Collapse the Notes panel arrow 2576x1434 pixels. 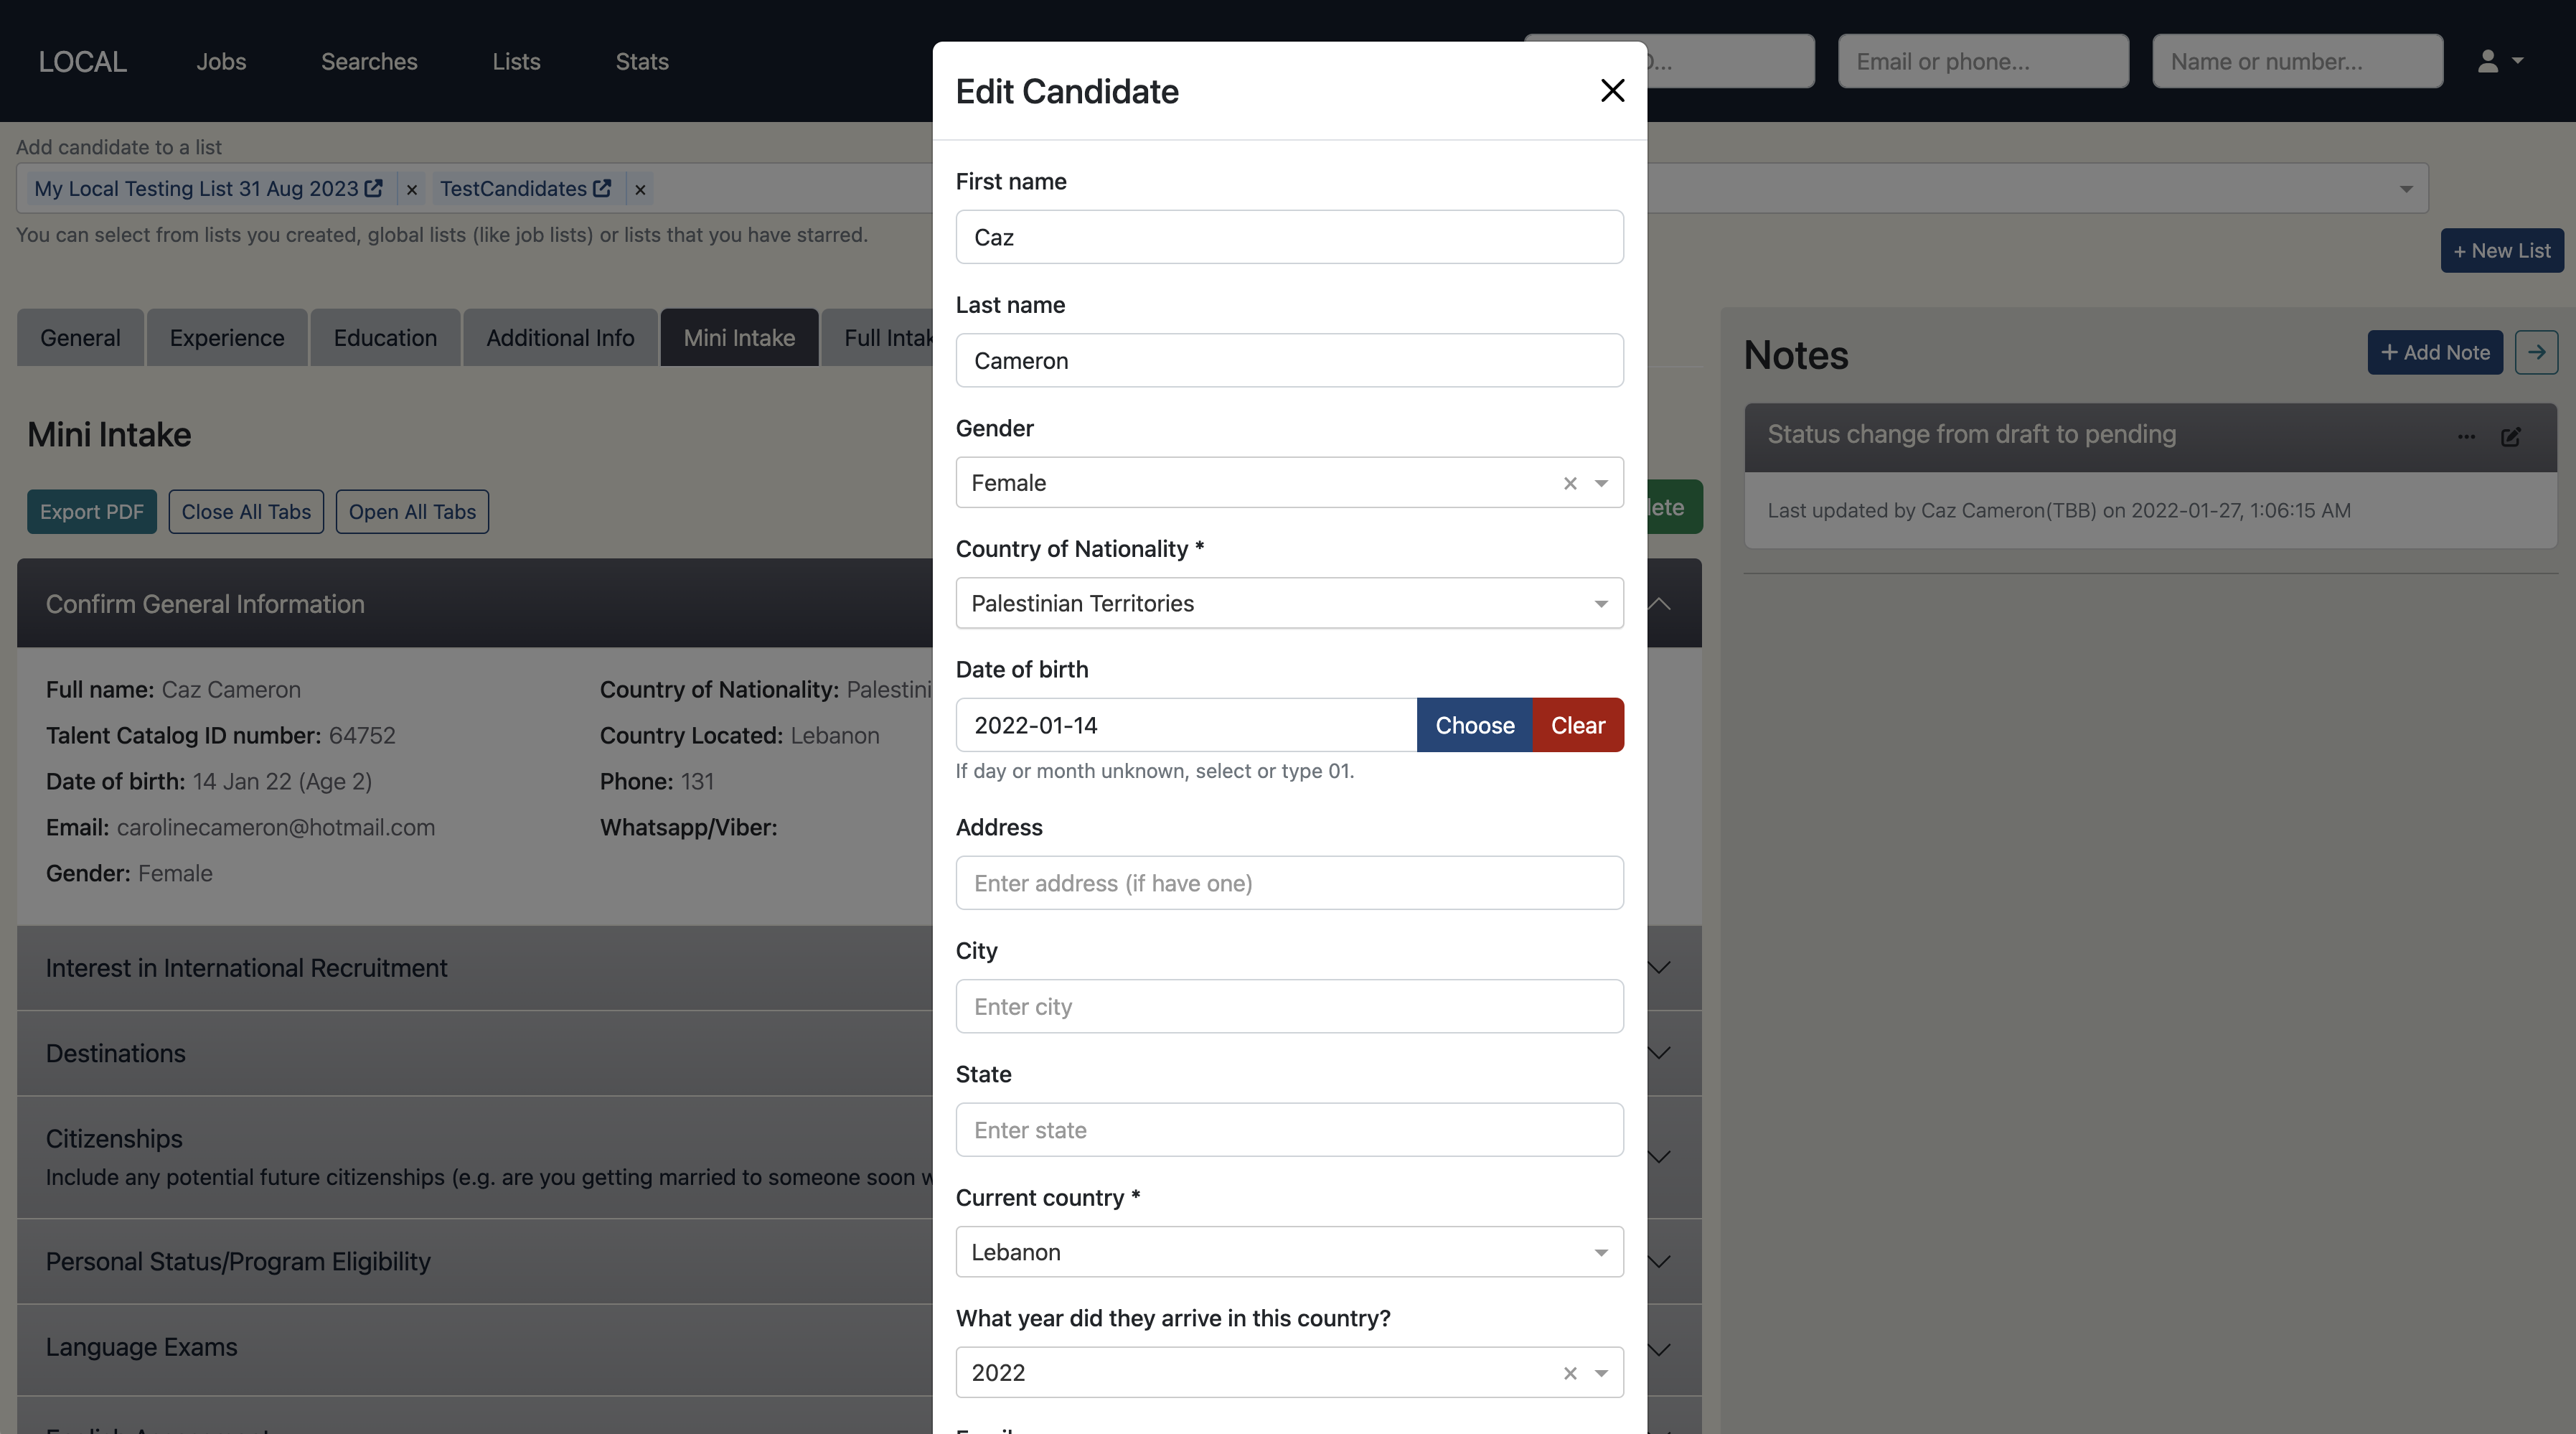click(x=2536, y=353)
